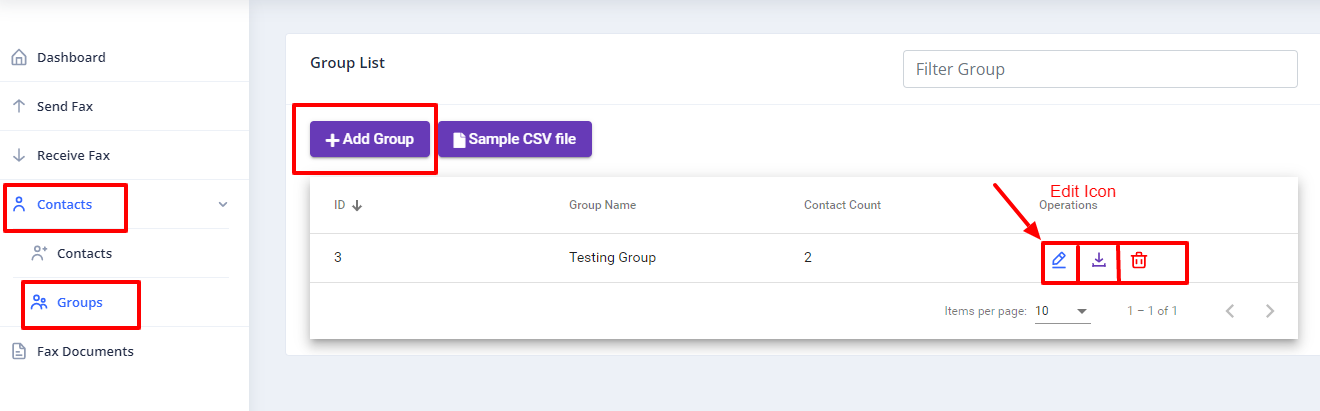Screen dimensions: 1320x411
Task: Click the Add Group button
Action: pos(370,139)
